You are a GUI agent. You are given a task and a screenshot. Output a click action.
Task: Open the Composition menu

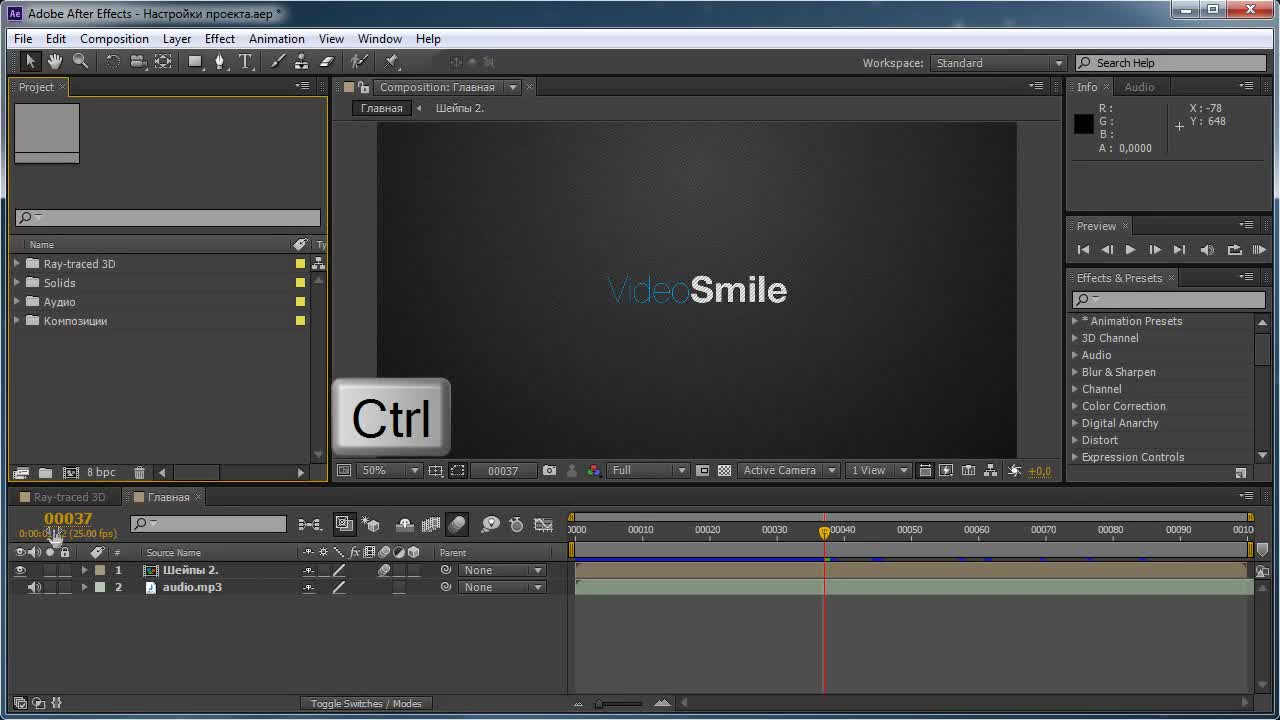(x=114, y=39)
